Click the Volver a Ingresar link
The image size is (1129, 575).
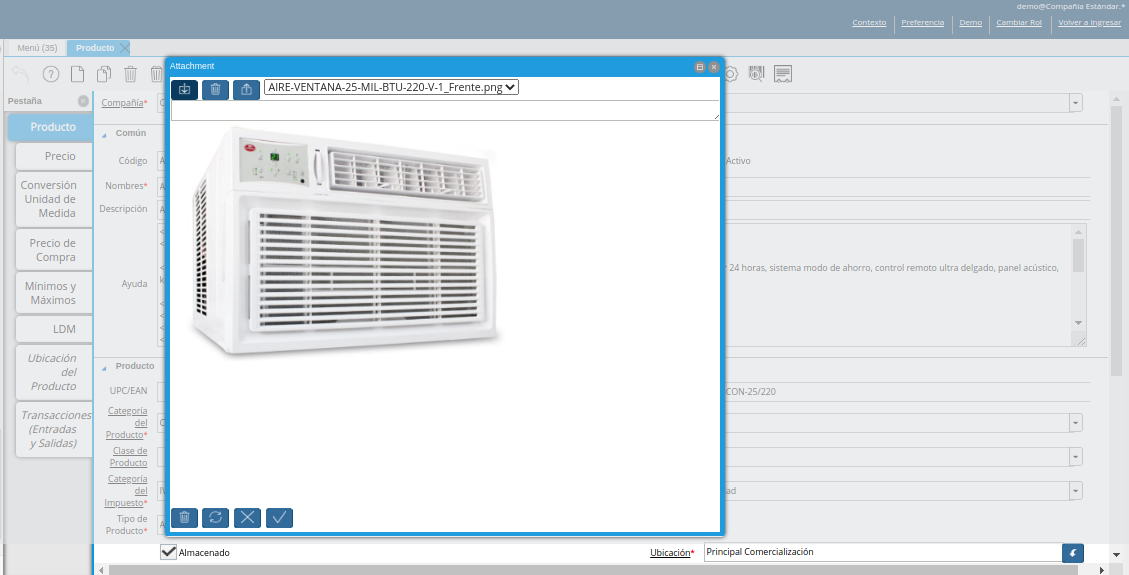[1089, 22]
